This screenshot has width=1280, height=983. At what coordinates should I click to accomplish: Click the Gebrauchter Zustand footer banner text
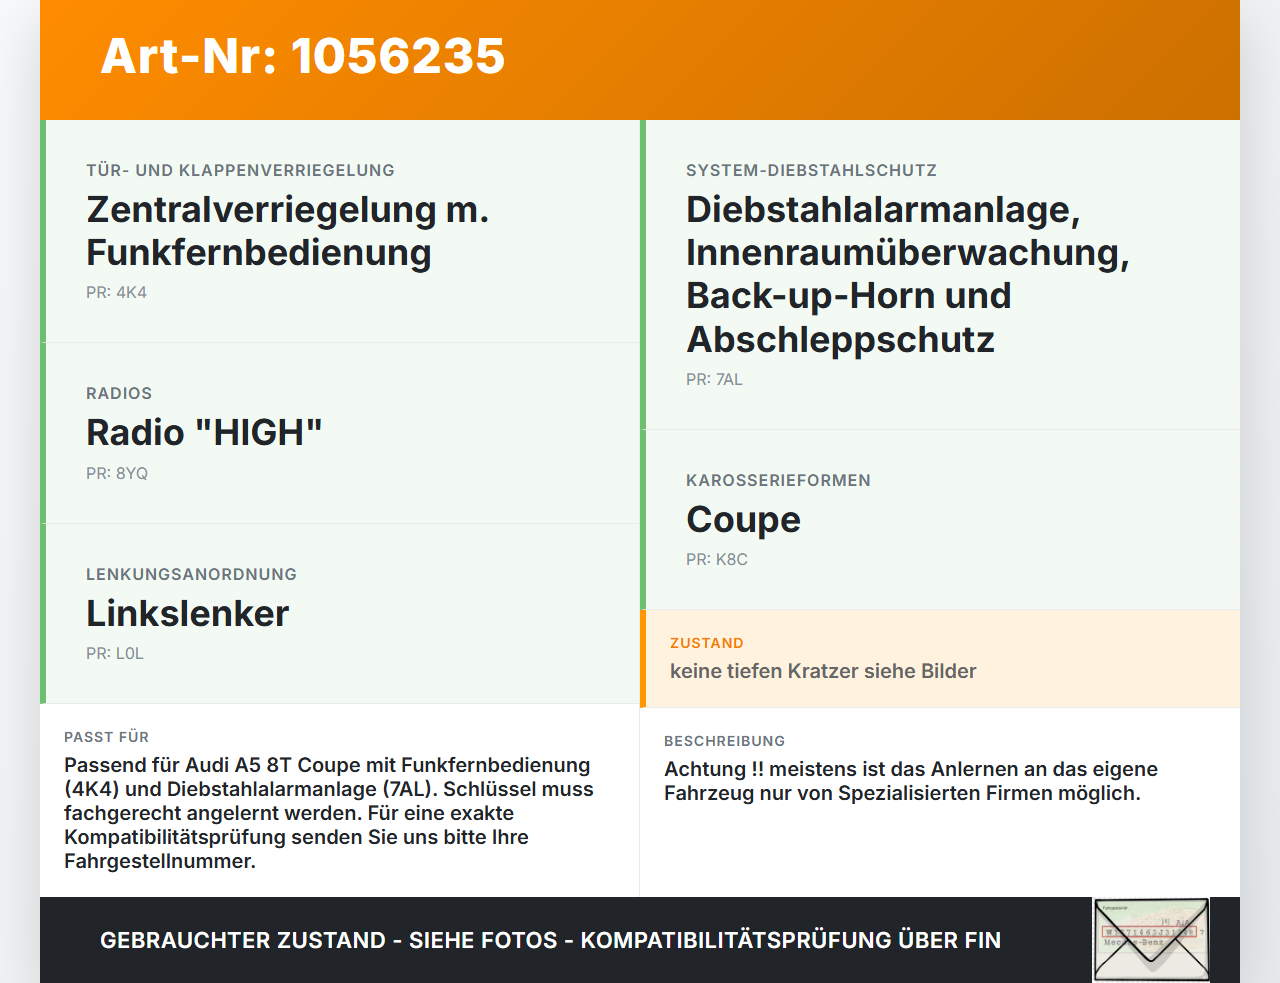click(550, 940)
